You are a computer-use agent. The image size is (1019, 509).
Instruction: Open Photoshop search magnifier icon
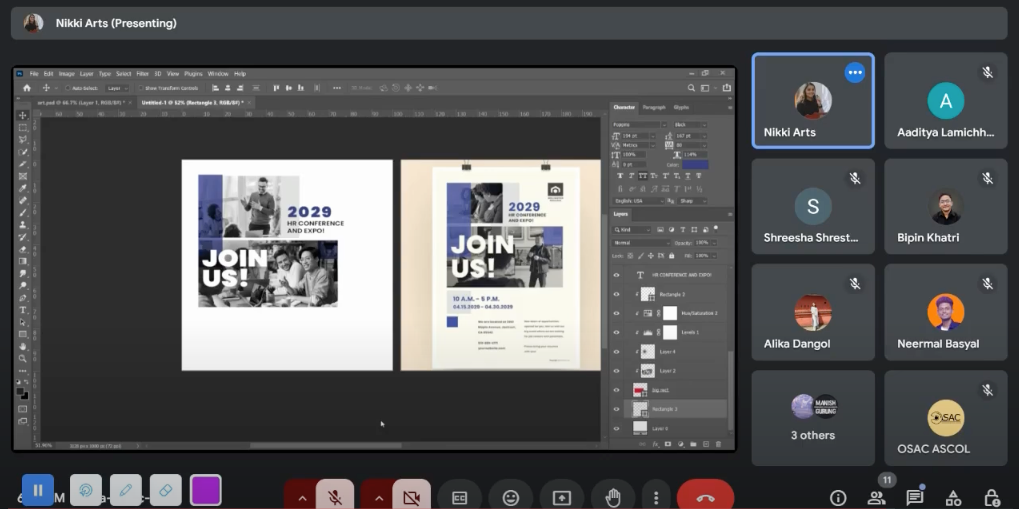click(x=691, y=88)
